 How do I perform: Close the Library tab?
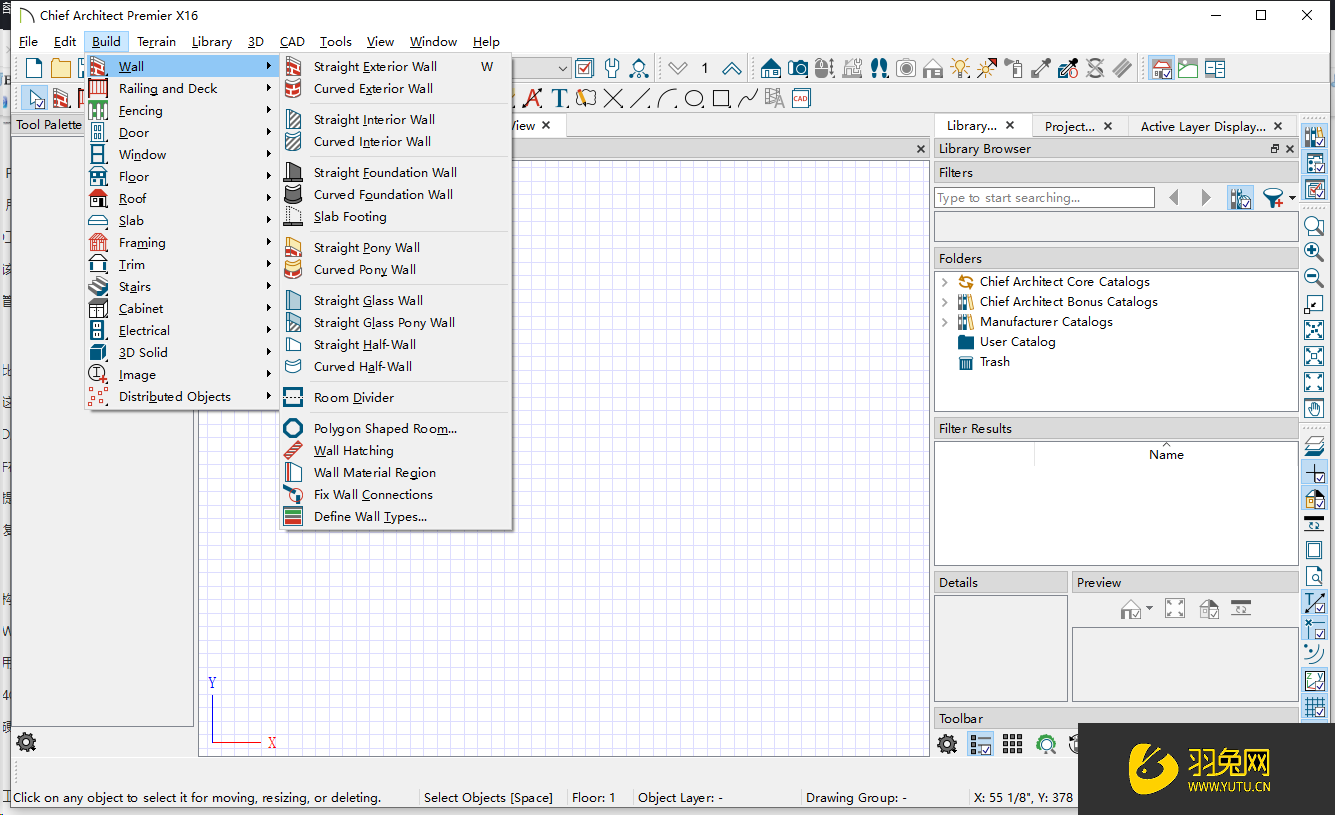1010,125
